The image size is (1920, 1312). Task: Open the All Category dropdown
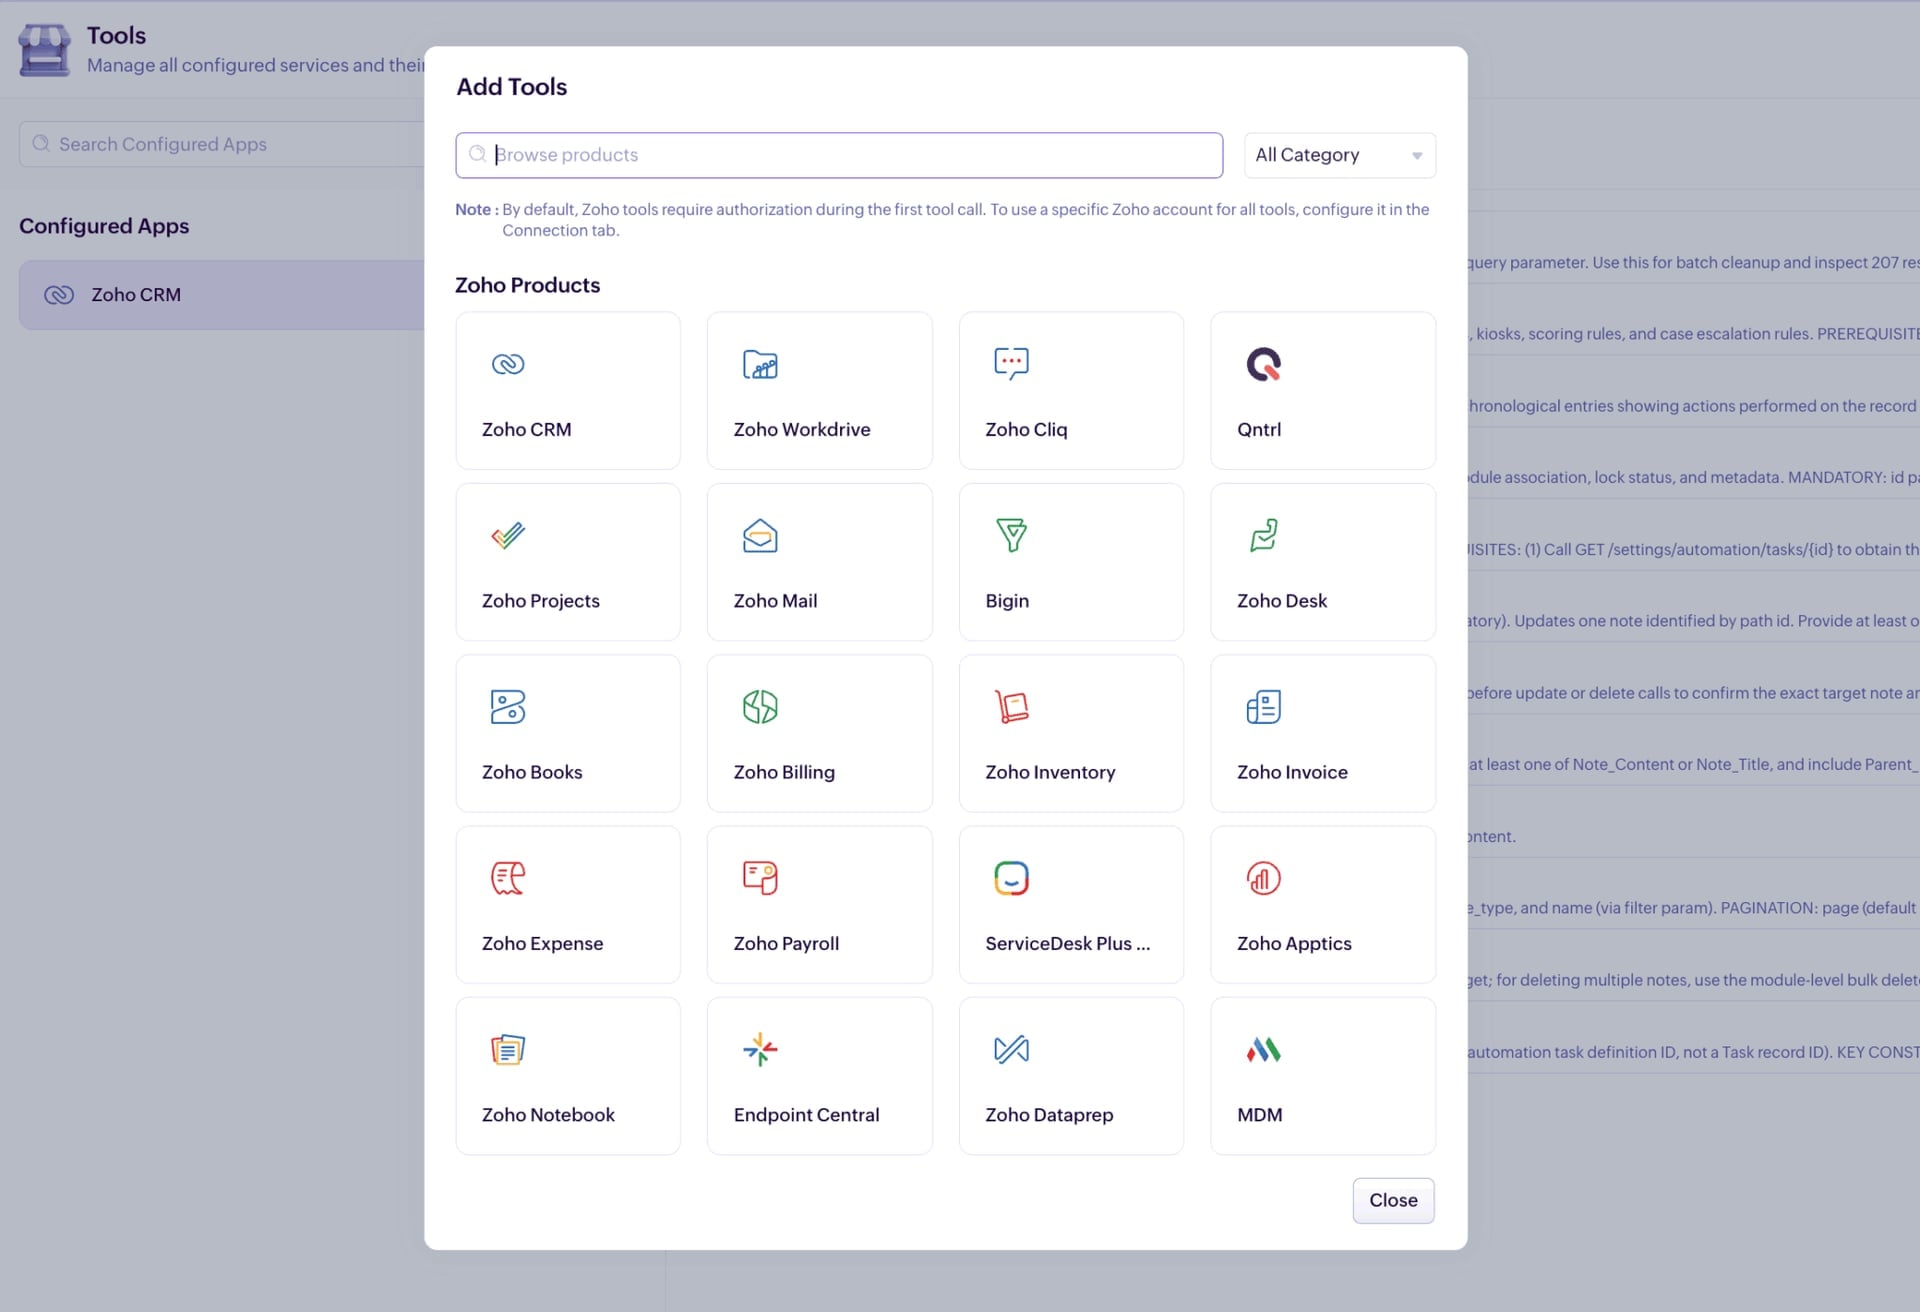point(1339,155)
